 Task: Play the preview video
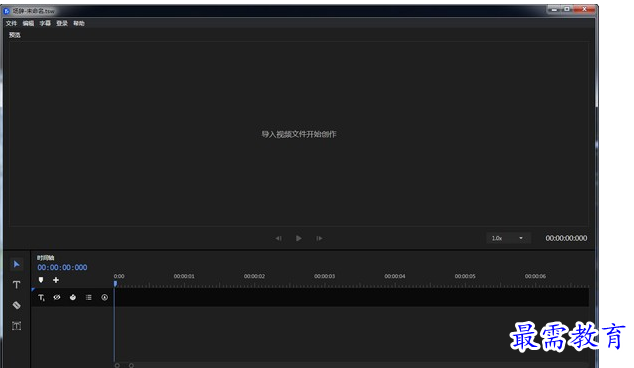(x=299, y=238)
